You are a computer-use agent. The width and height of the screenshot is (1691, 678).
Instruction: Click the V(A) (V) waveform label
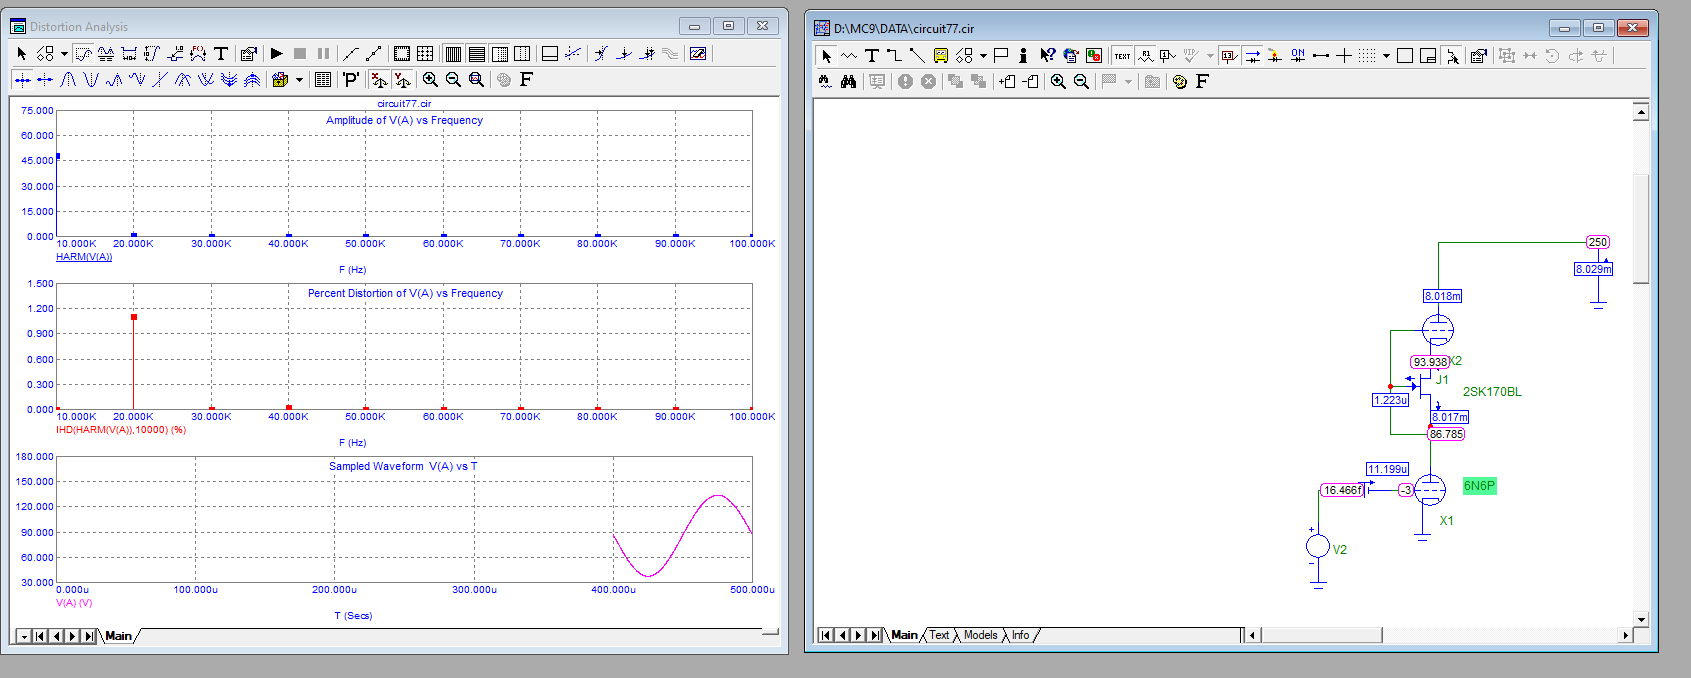point(74,603)
